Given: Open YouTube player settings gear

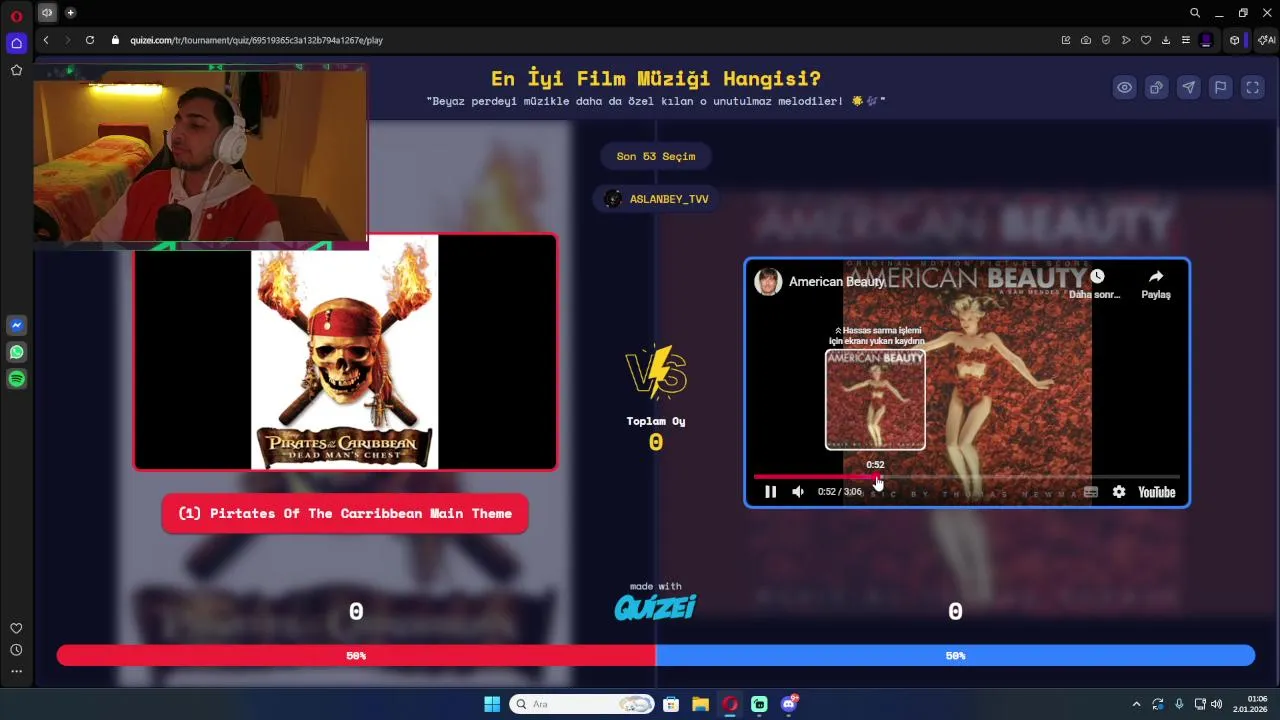Looking at the screenshot, I should point(1119,491).
